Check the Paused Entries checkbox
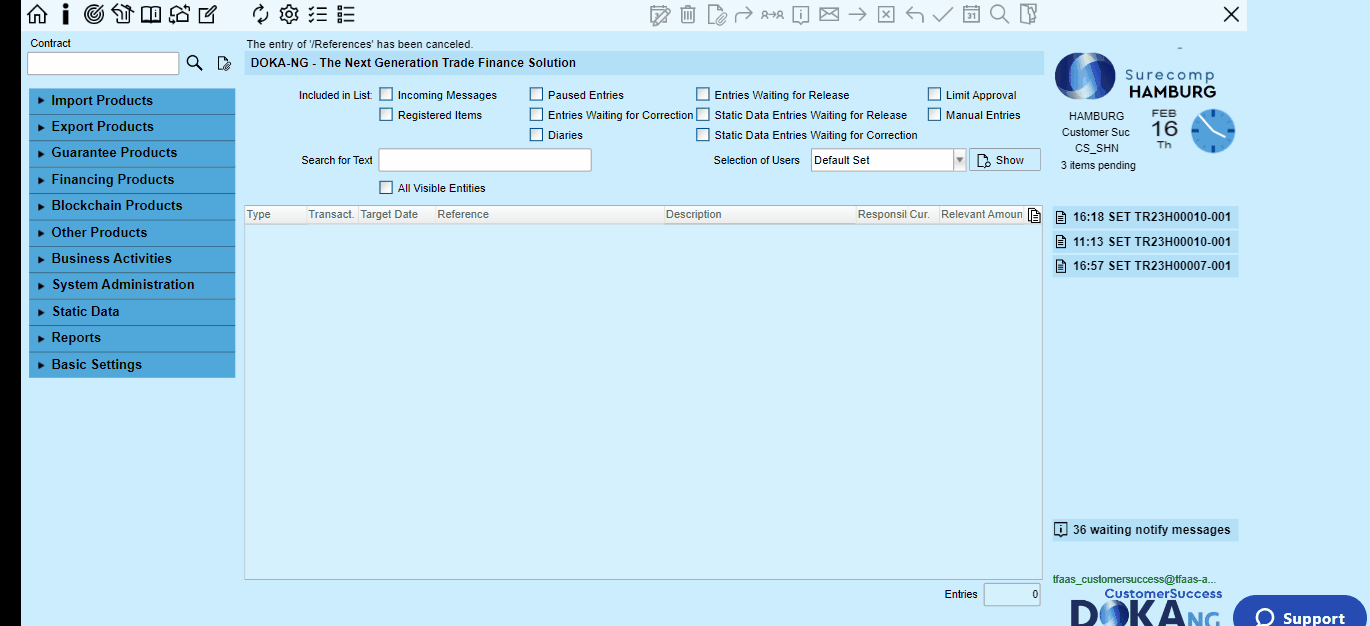 (x=537, y=95)
